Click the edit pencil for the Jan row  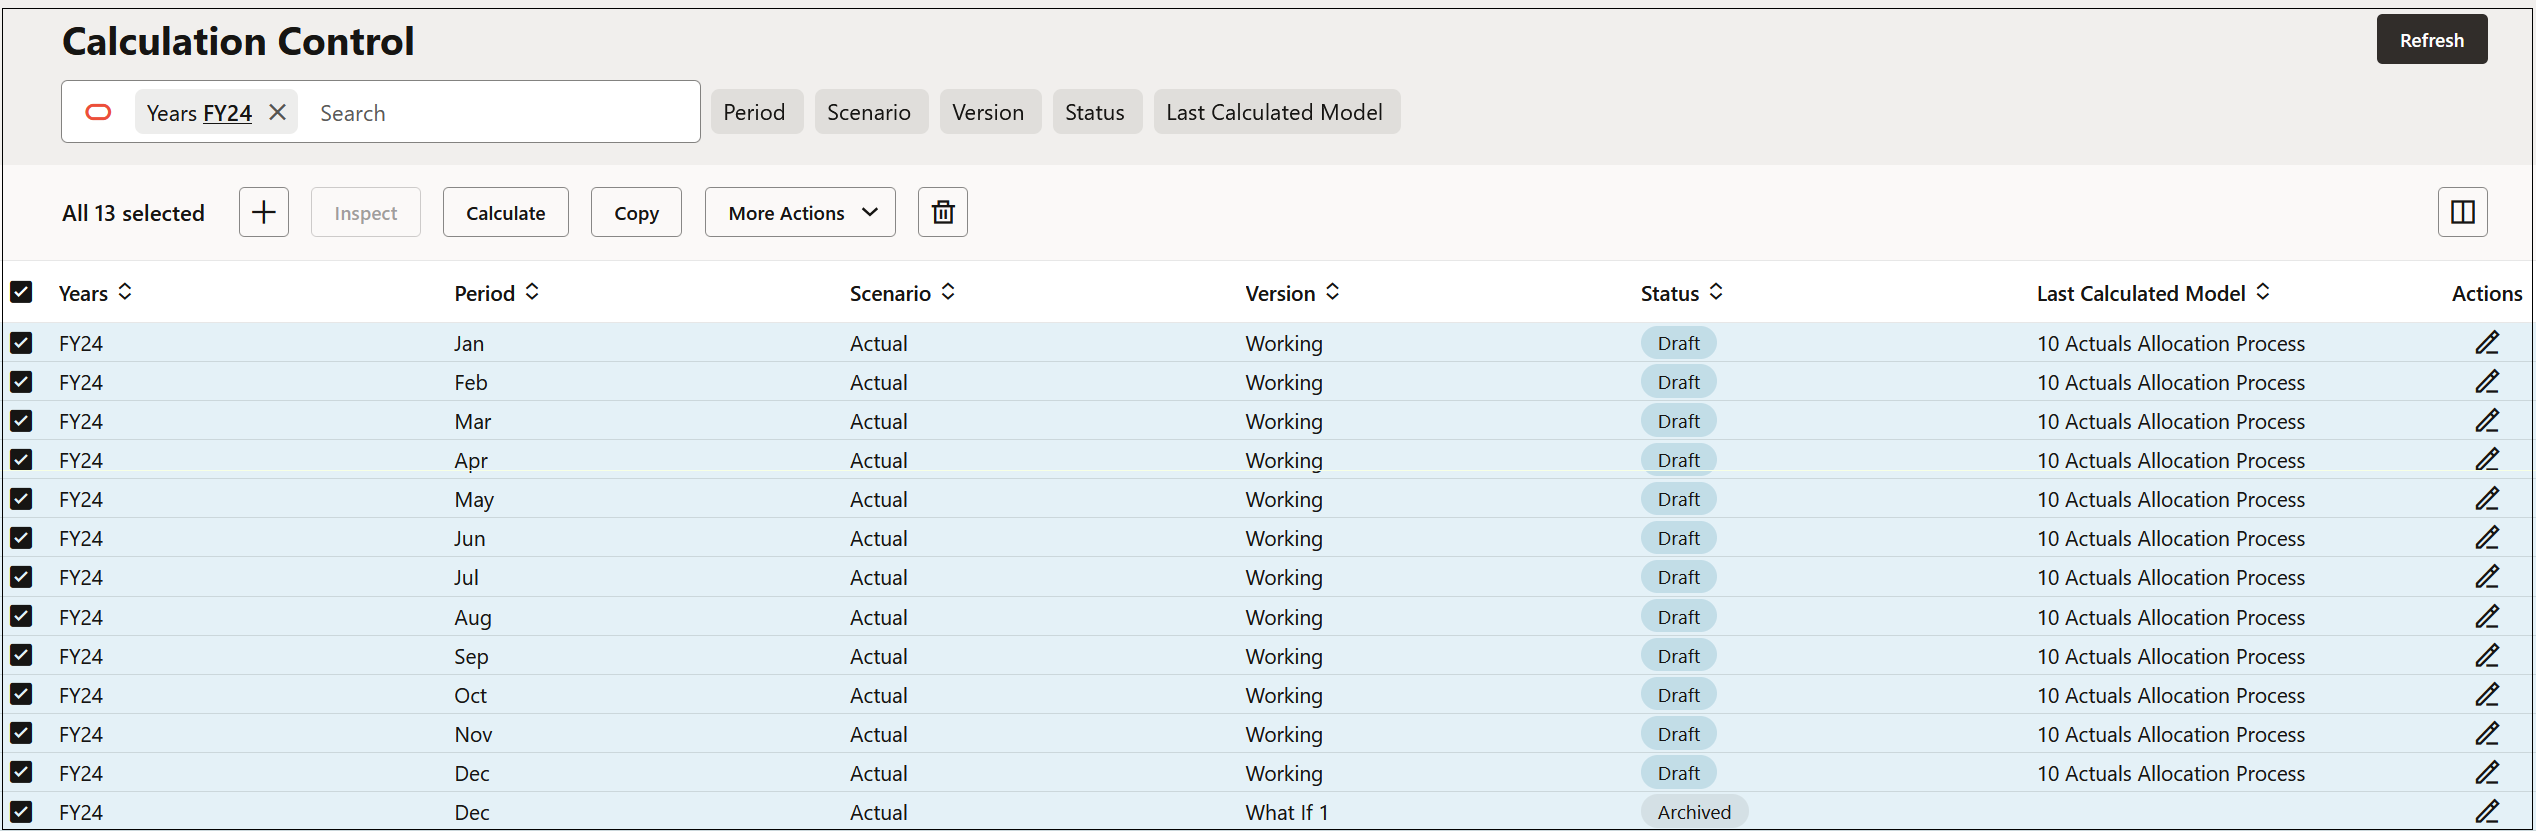coord(2487,343)
